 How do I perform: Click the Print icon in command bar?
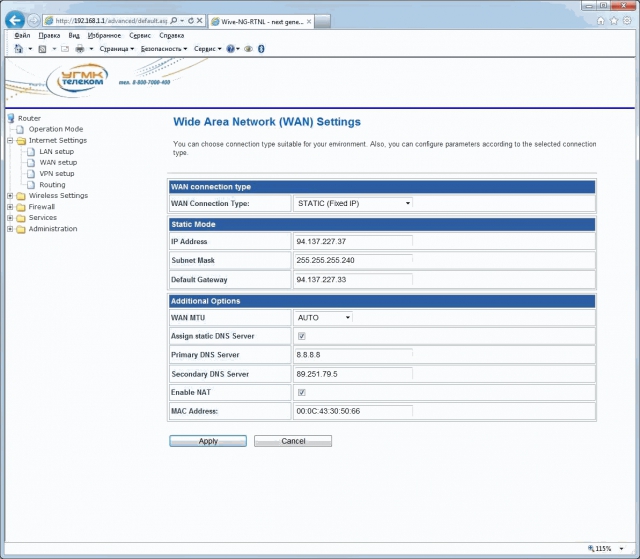tap(80, 48)
